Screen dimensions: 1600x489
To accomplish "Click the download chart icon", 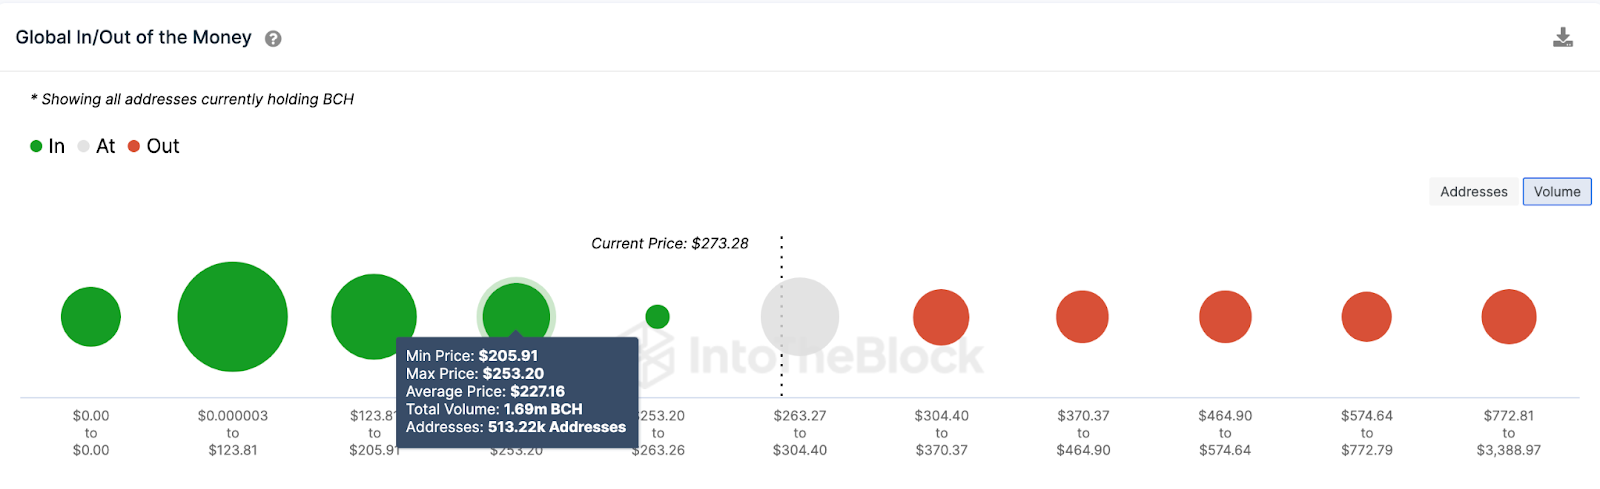I will pyautogui.click(x=1562, y=38).
